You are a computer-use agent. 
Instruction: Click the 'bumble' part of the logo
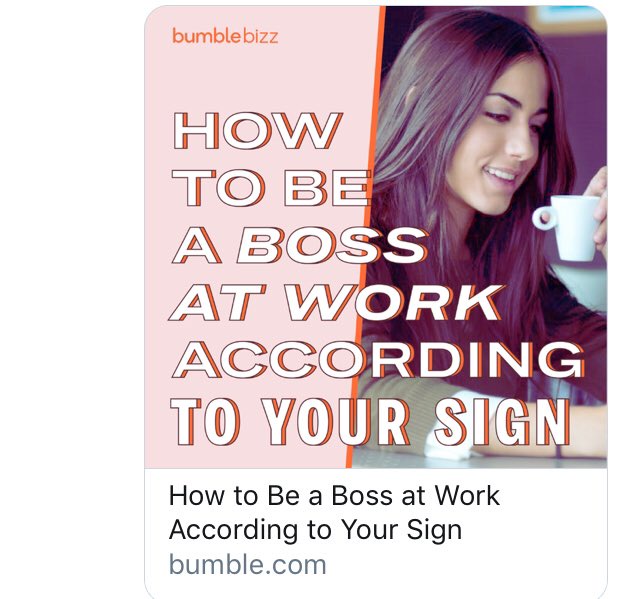(207, 36)
